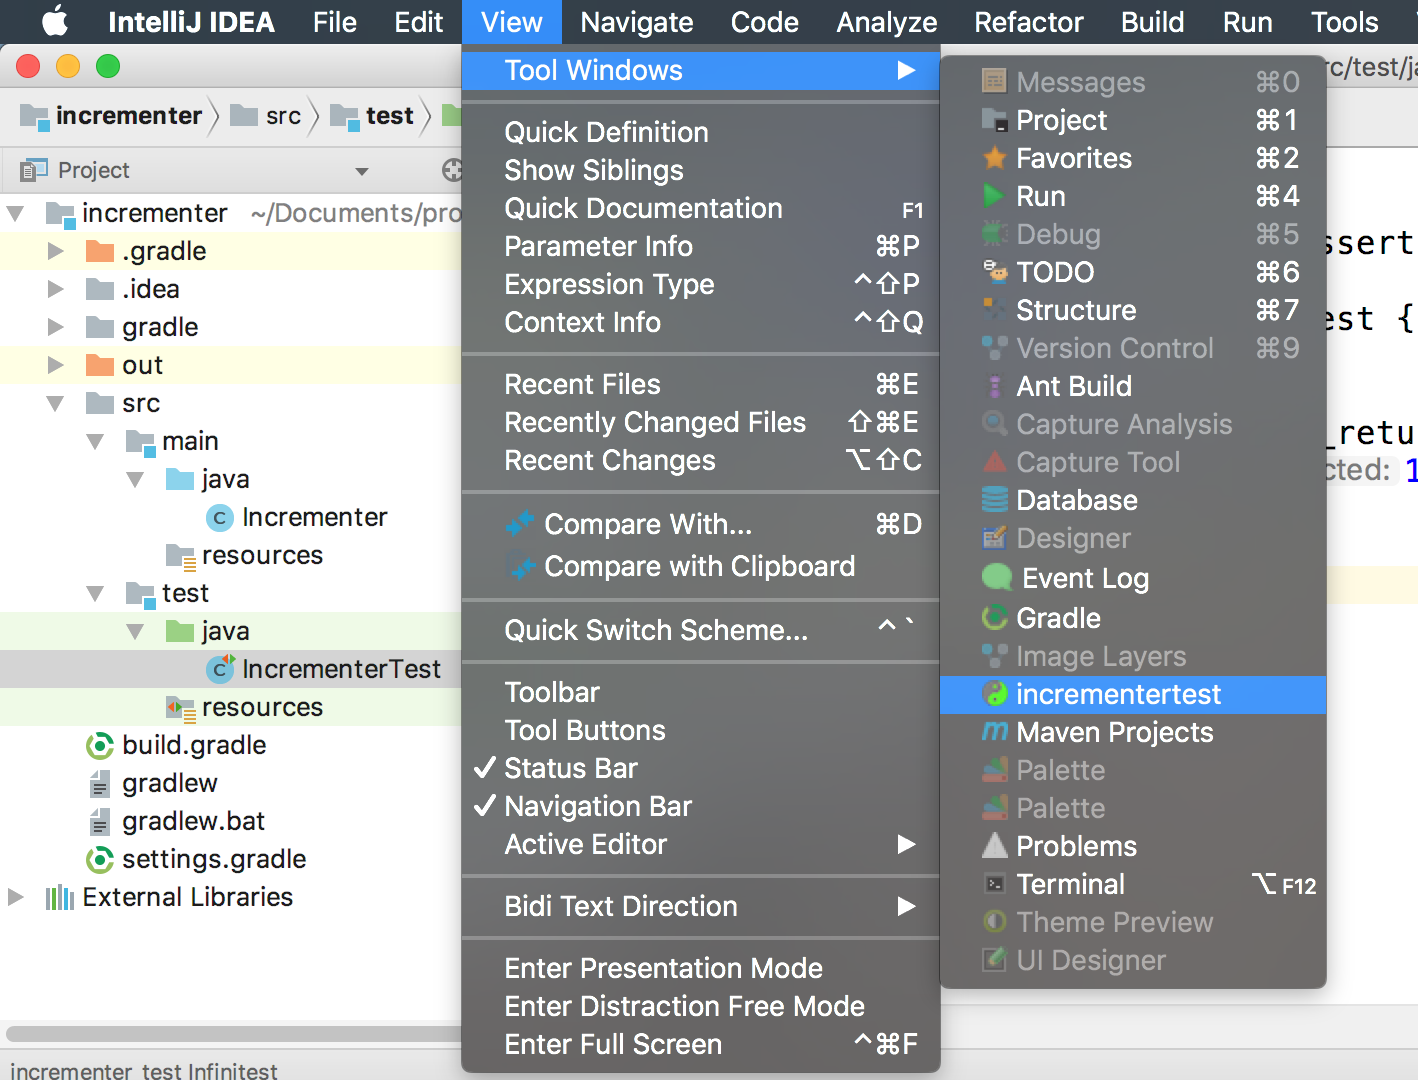Image resolution: width=1418 pixels, height=1080 pixels.
Task: Select Recent Changes menu item
Action: (700, 460)
